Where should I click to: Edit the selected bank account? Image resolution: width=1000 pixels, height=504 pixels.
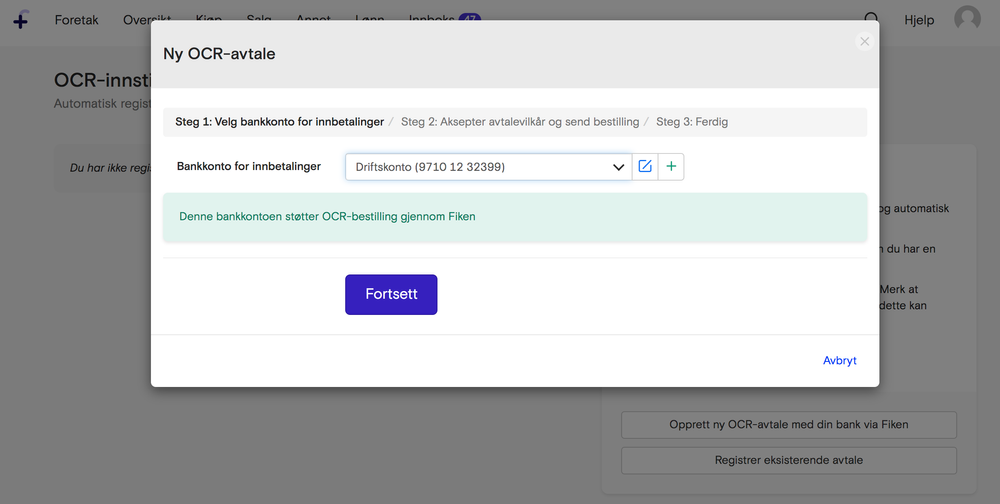click(x=645, y=167)
